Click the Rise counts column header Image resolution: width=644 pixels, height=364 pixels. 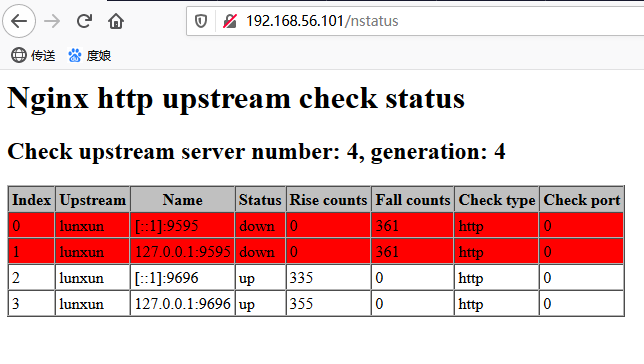point(328,200)
